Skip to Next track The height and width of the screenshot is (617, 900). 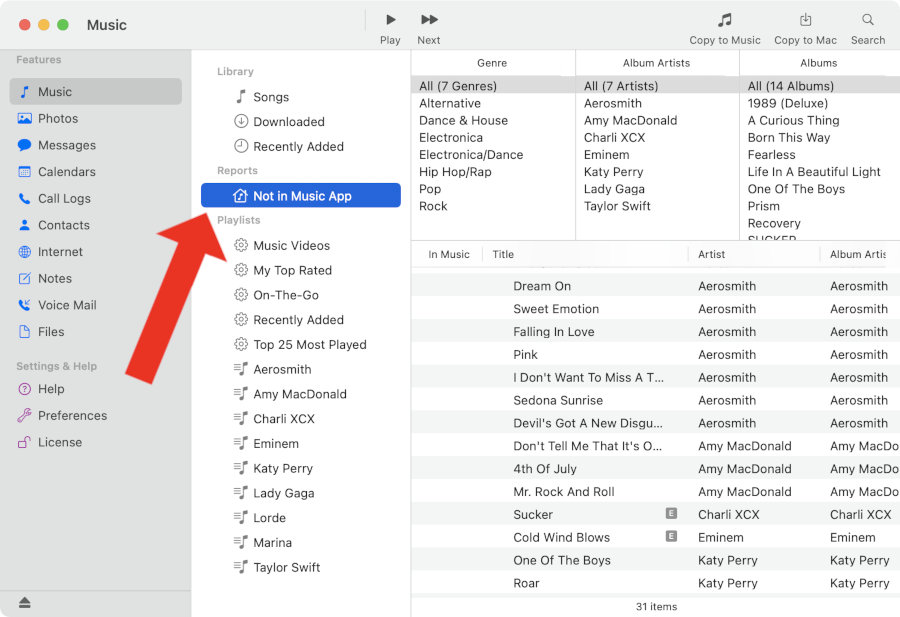[x=429, y=28]
